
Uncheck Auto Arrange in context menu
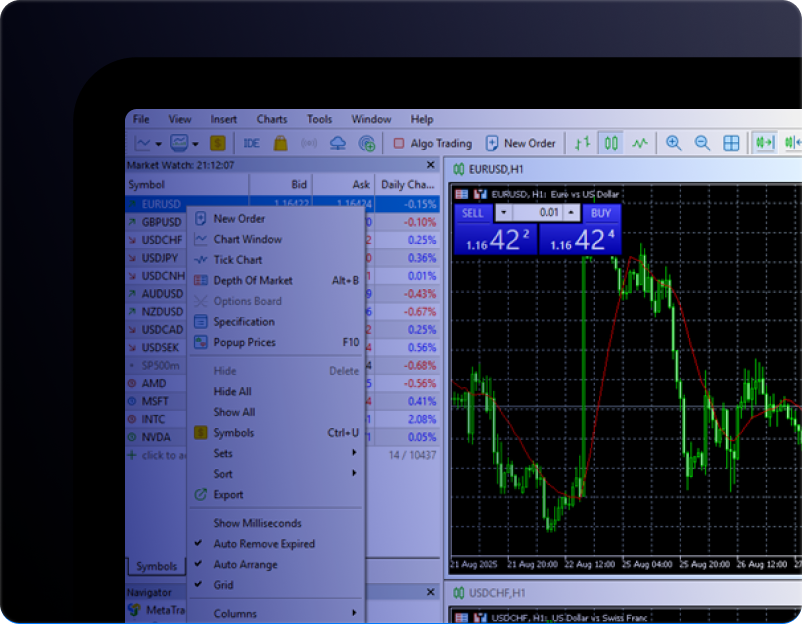pos(245,565)
